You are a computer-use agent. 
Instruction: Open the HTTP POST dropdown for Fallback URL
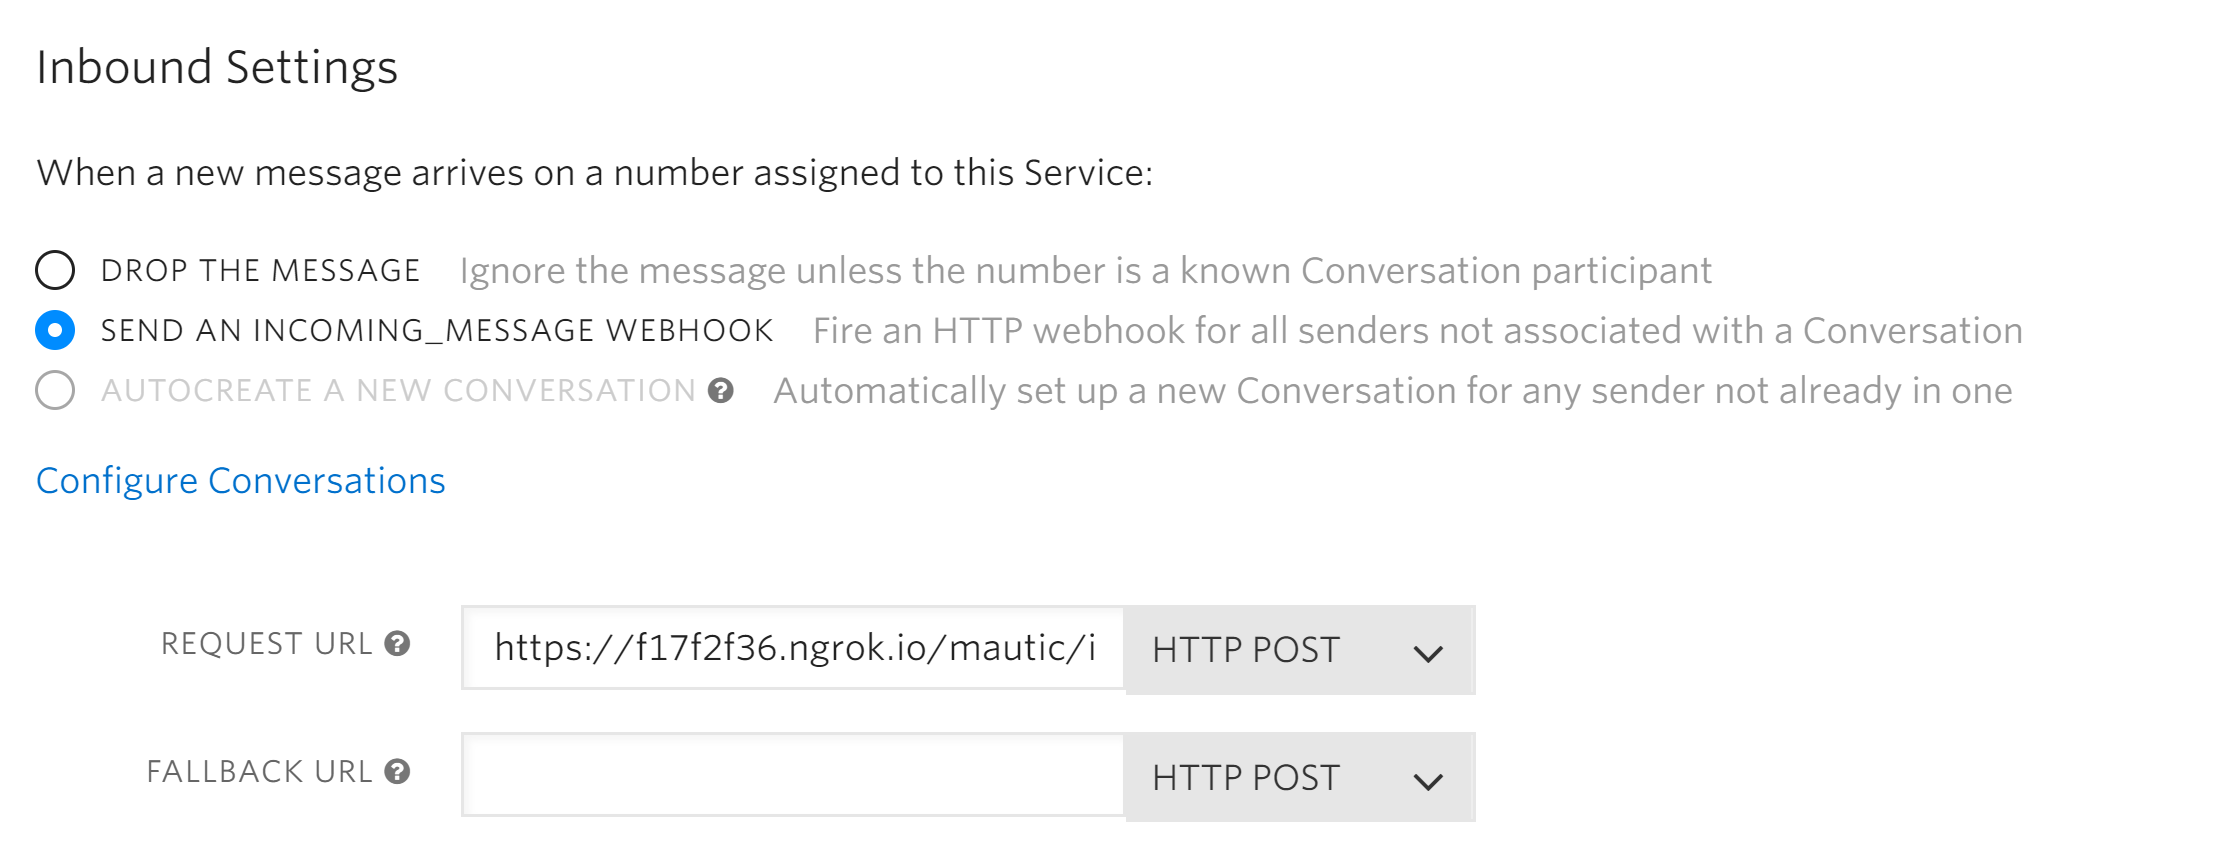[x=1300, y=777]
